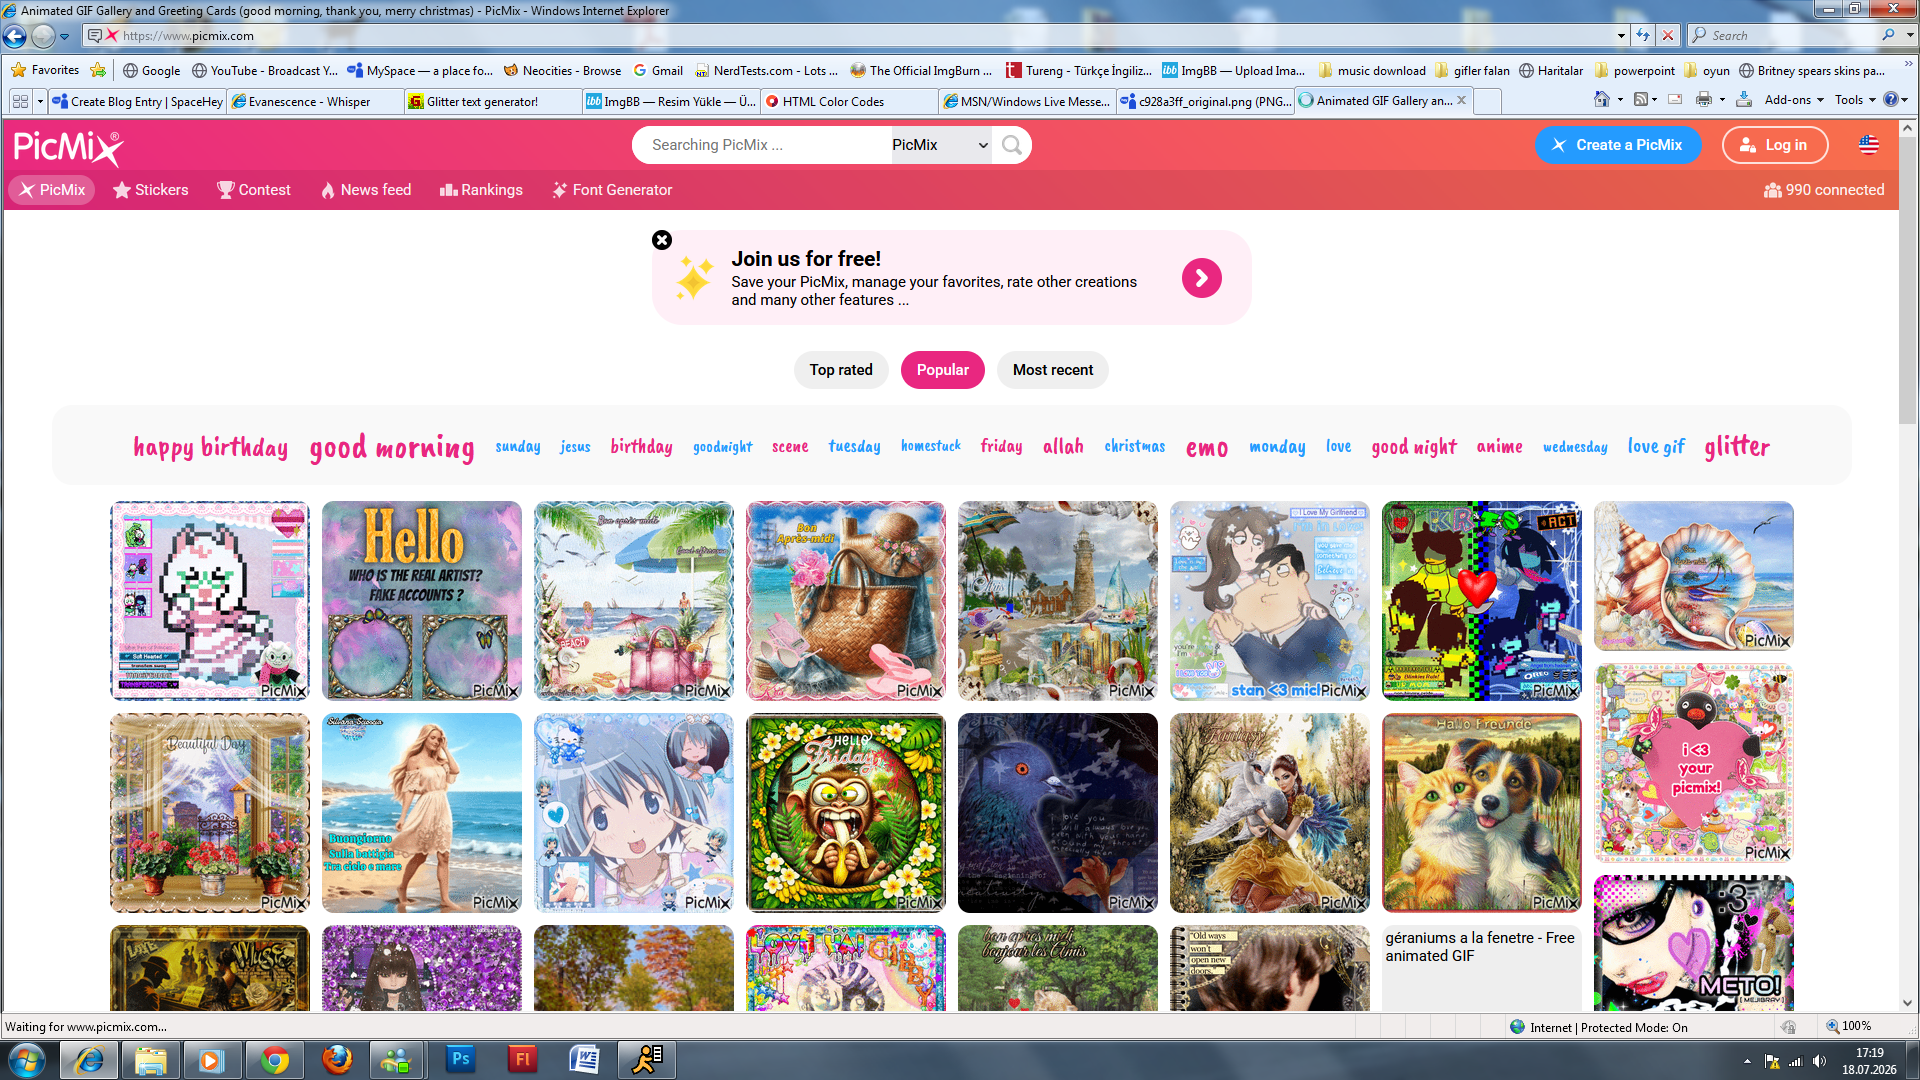Switch to the Glitter text generator tab
The height and width of the screenshot is (1080, 1920).
[x=492, y=101]
